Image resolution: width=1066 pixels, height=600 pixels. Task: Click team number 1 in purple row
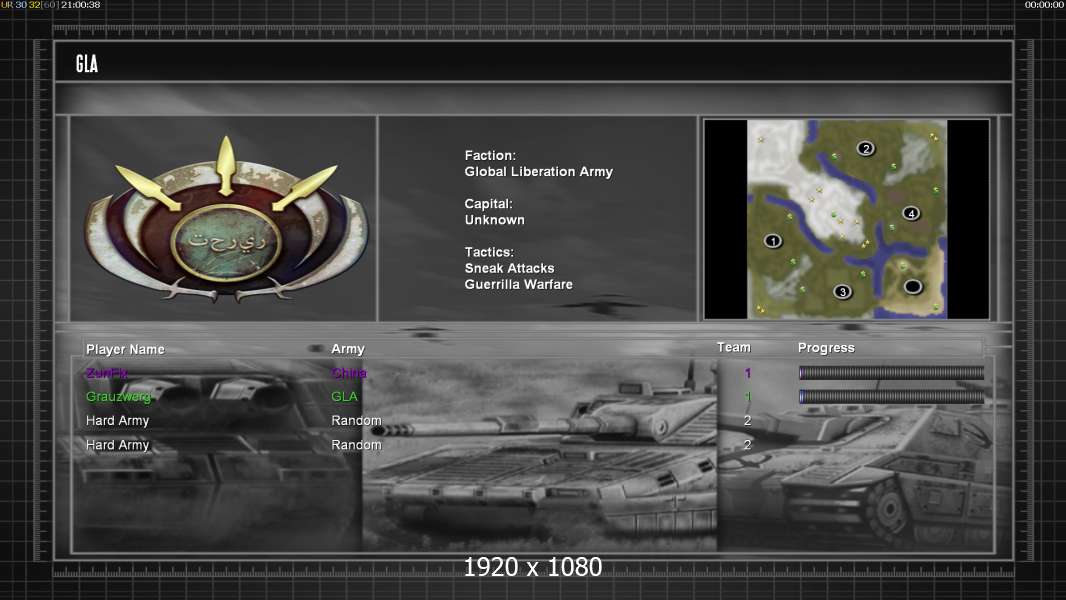click(x=748, y=373)
